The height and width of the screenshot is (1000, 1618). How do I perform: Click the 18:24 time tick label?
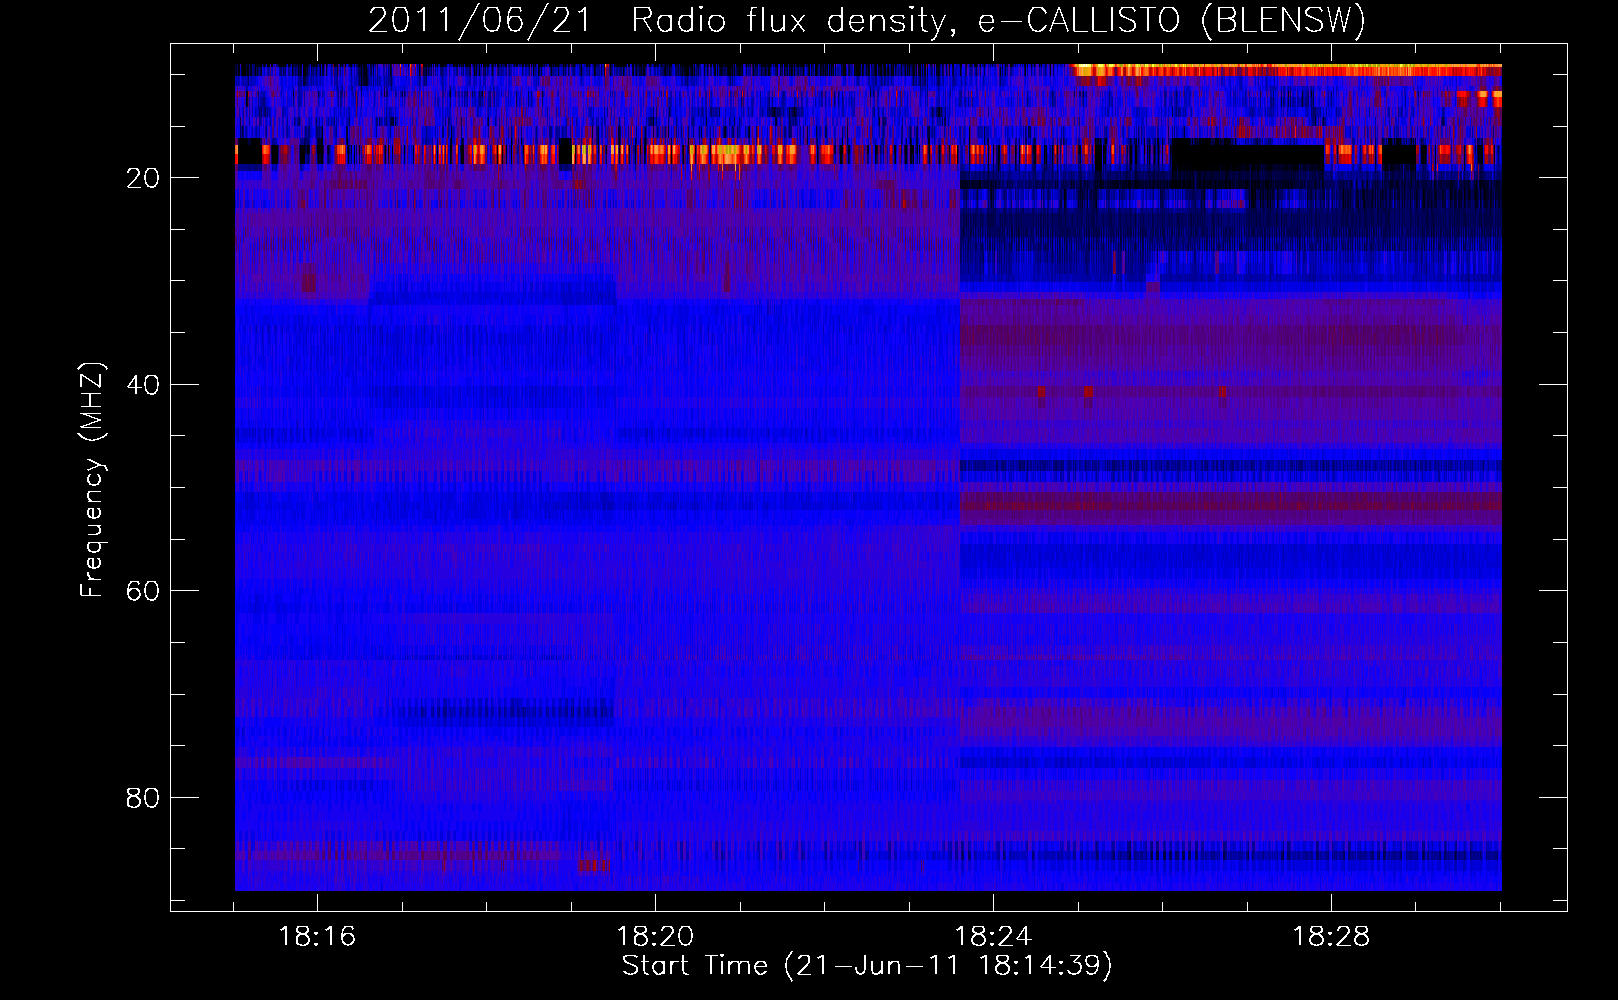[x=993, y=937]
